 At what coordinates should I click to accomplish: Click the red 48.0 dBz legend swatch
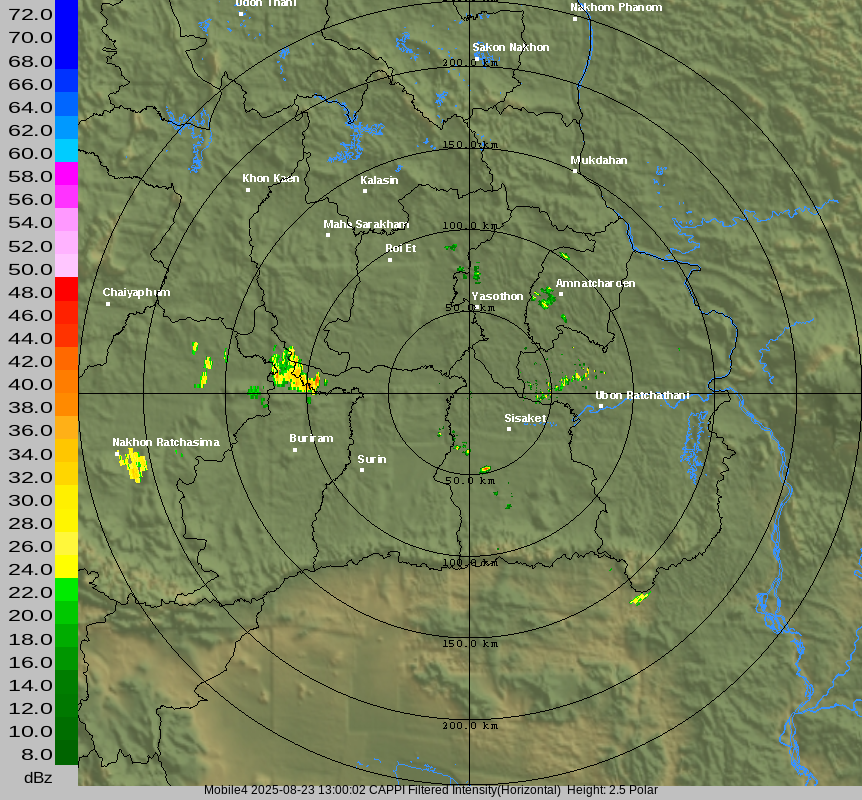tap(66, 289)
